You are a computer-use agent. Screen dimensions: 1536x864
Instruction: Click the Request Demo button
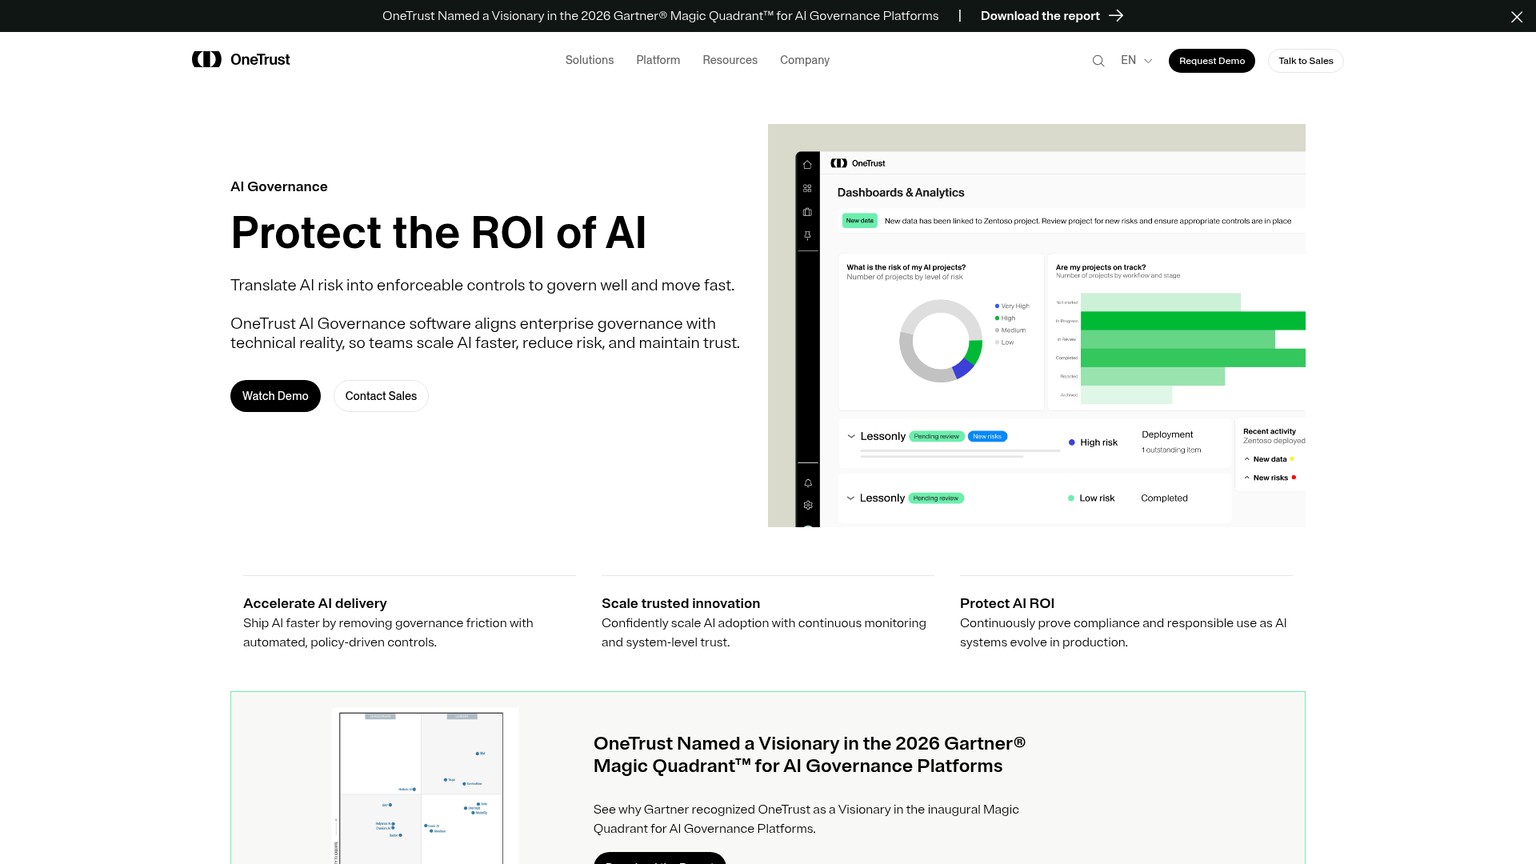pyautogui.click(x=1211, y=61)
